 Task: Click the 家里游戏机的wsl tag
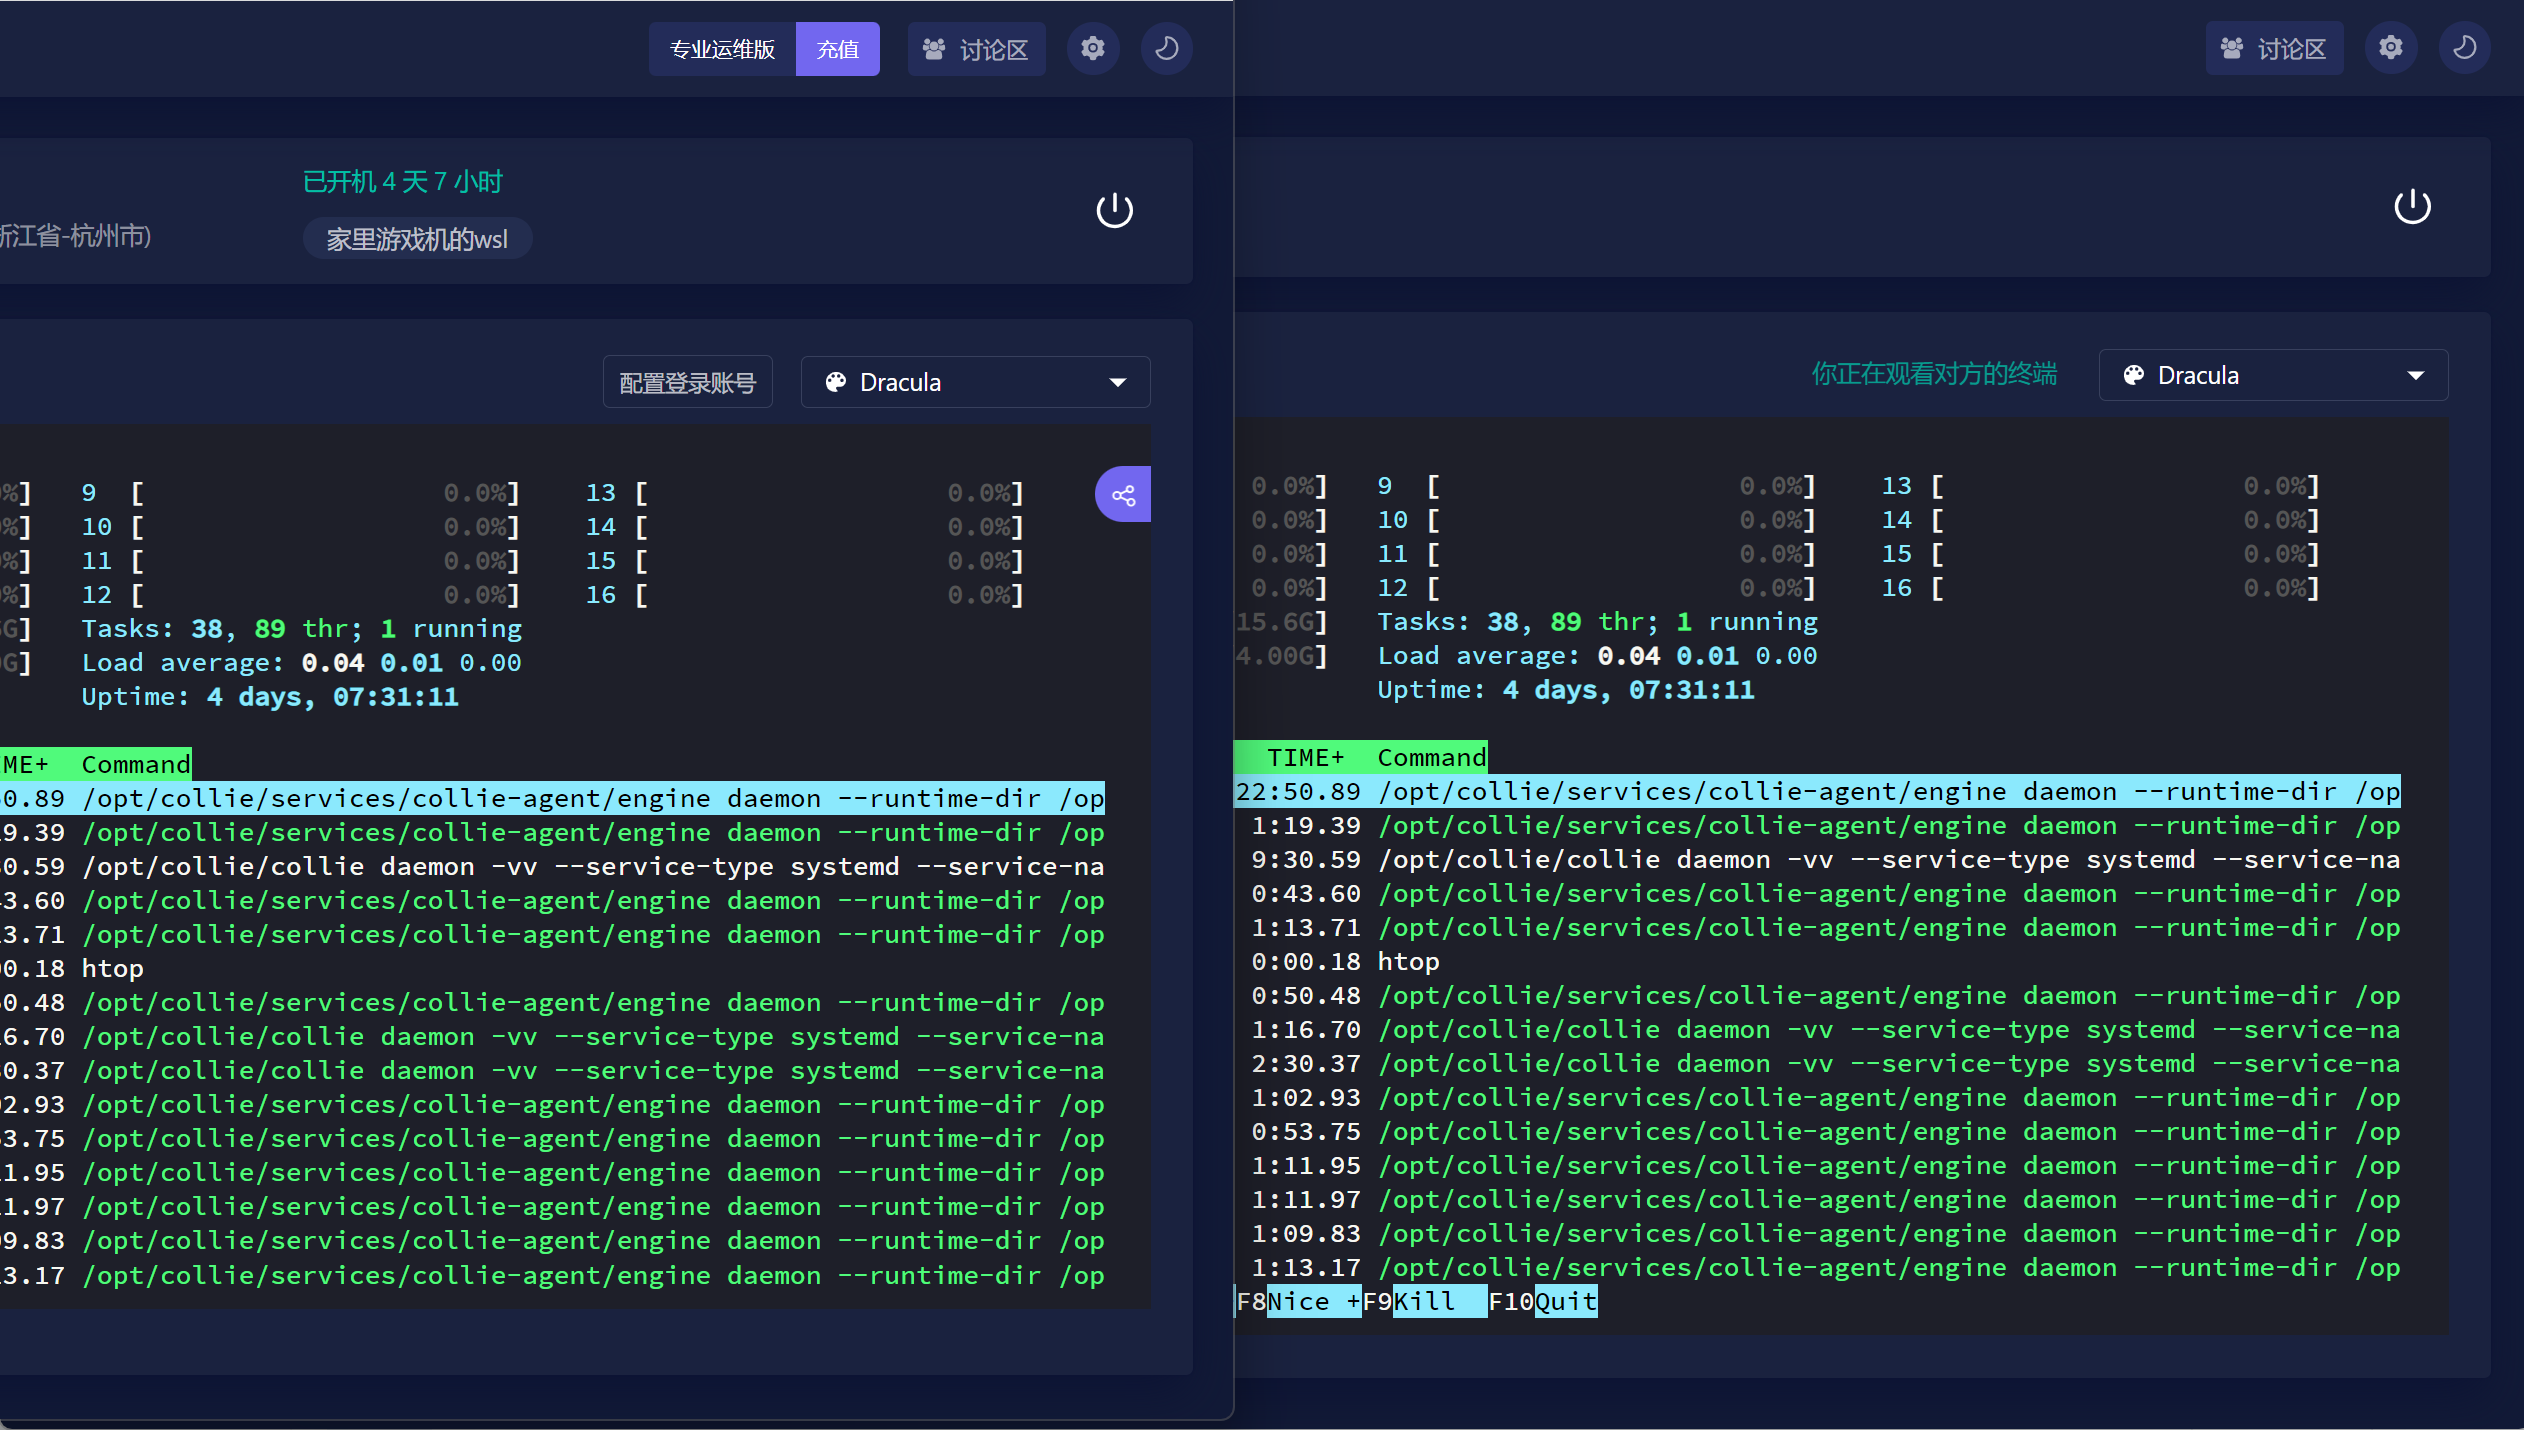tap(417, 239)
